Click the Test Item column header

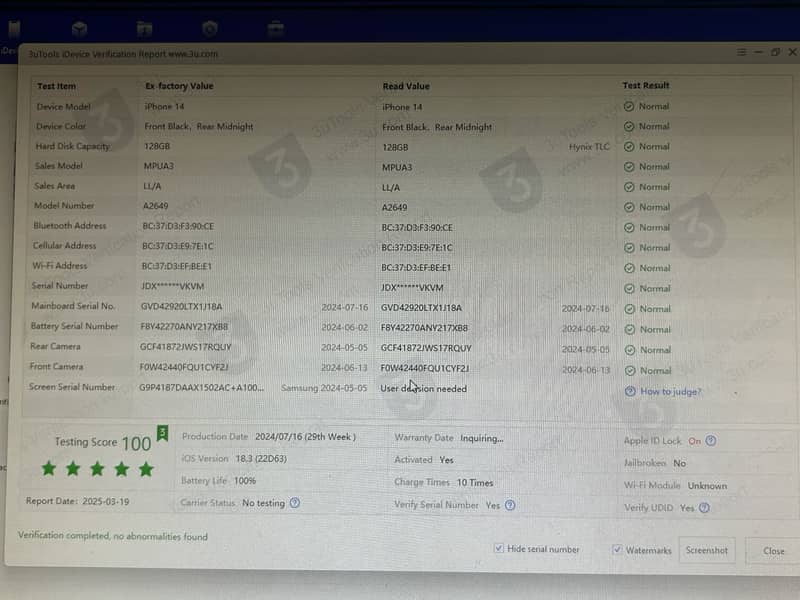pyautogui.click(x=56, y=86)
